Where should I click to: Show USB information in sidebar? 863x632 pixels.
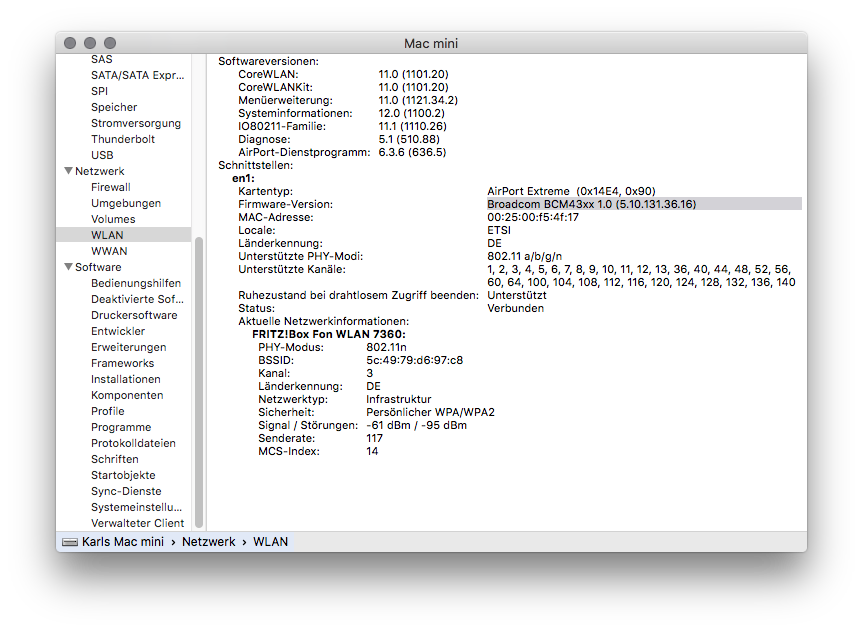(102, 155)
